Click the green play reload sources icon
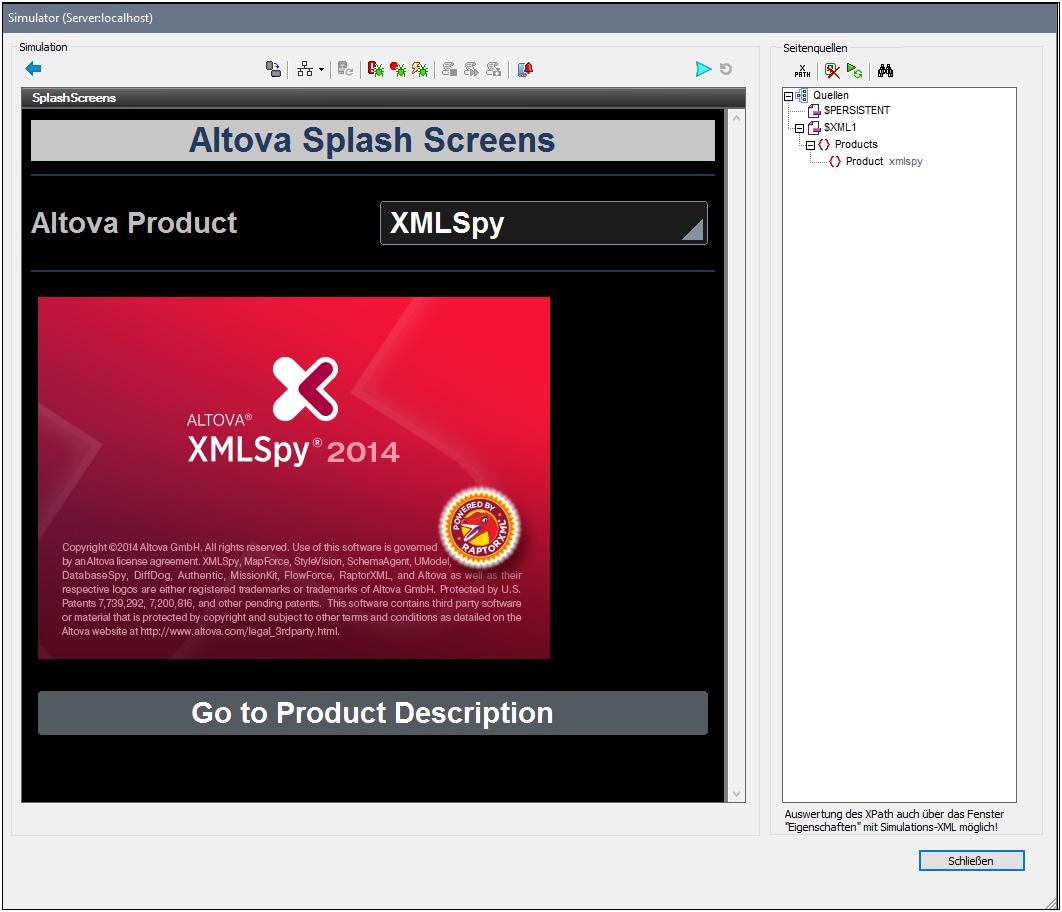The width and height of the screenshot is (1062, 912). point(855,71)
